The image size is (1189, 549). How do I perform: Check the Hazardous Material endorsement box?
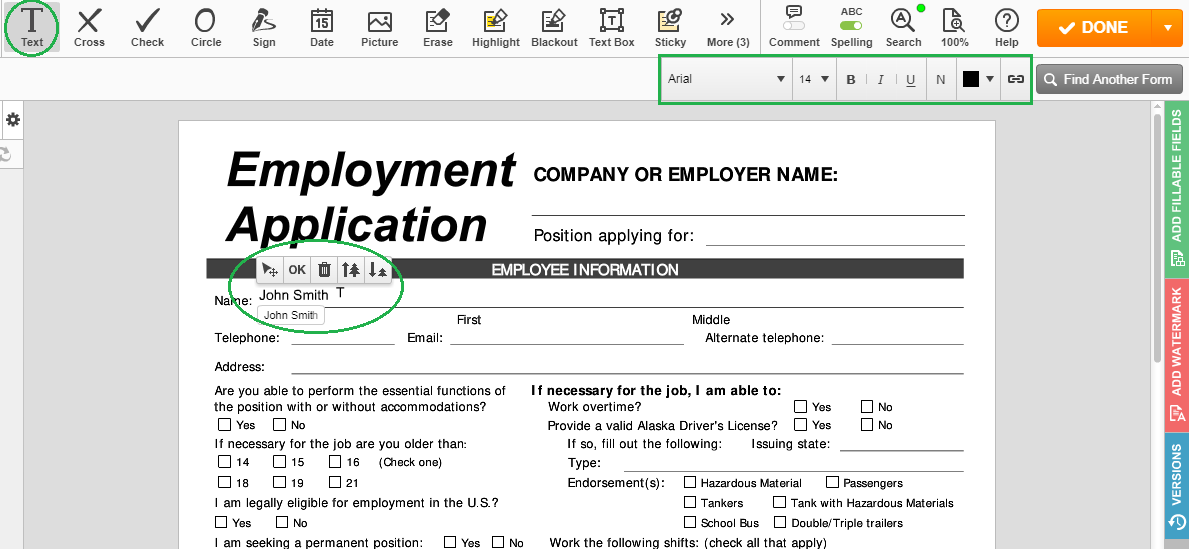(x=690, y=482)
